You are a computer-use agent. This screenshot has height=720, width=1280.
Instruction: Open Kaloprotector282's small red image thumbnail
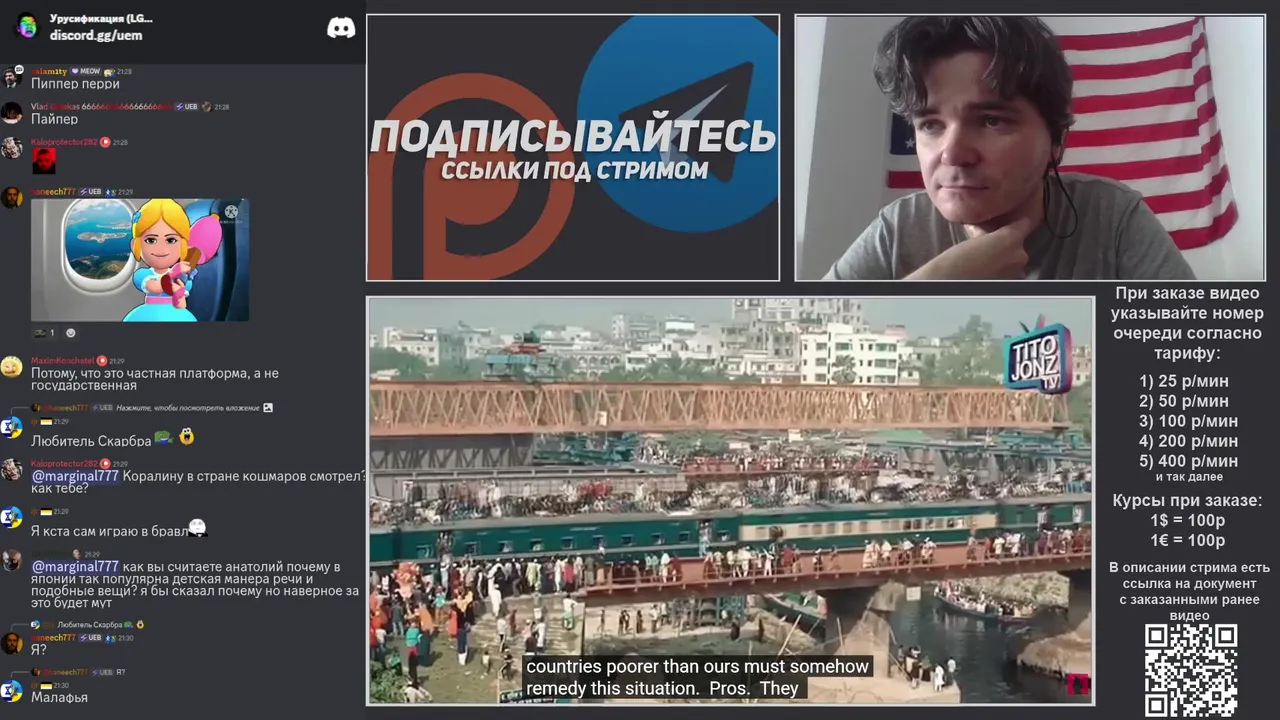[x=43, y=161]
